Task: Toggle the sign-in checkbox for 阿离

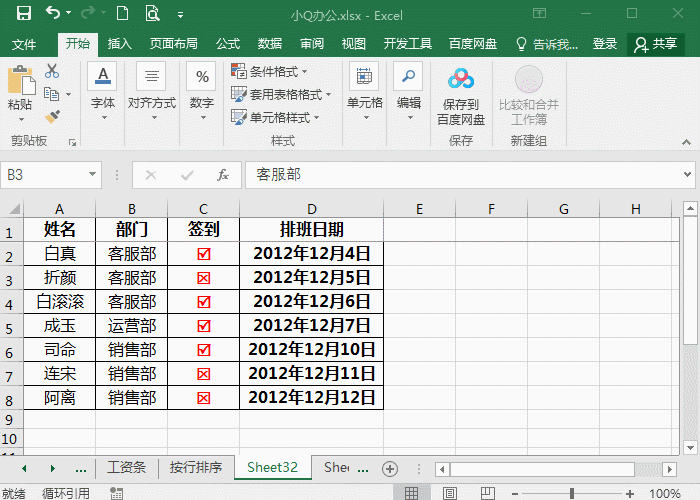Action: (204, 398)
